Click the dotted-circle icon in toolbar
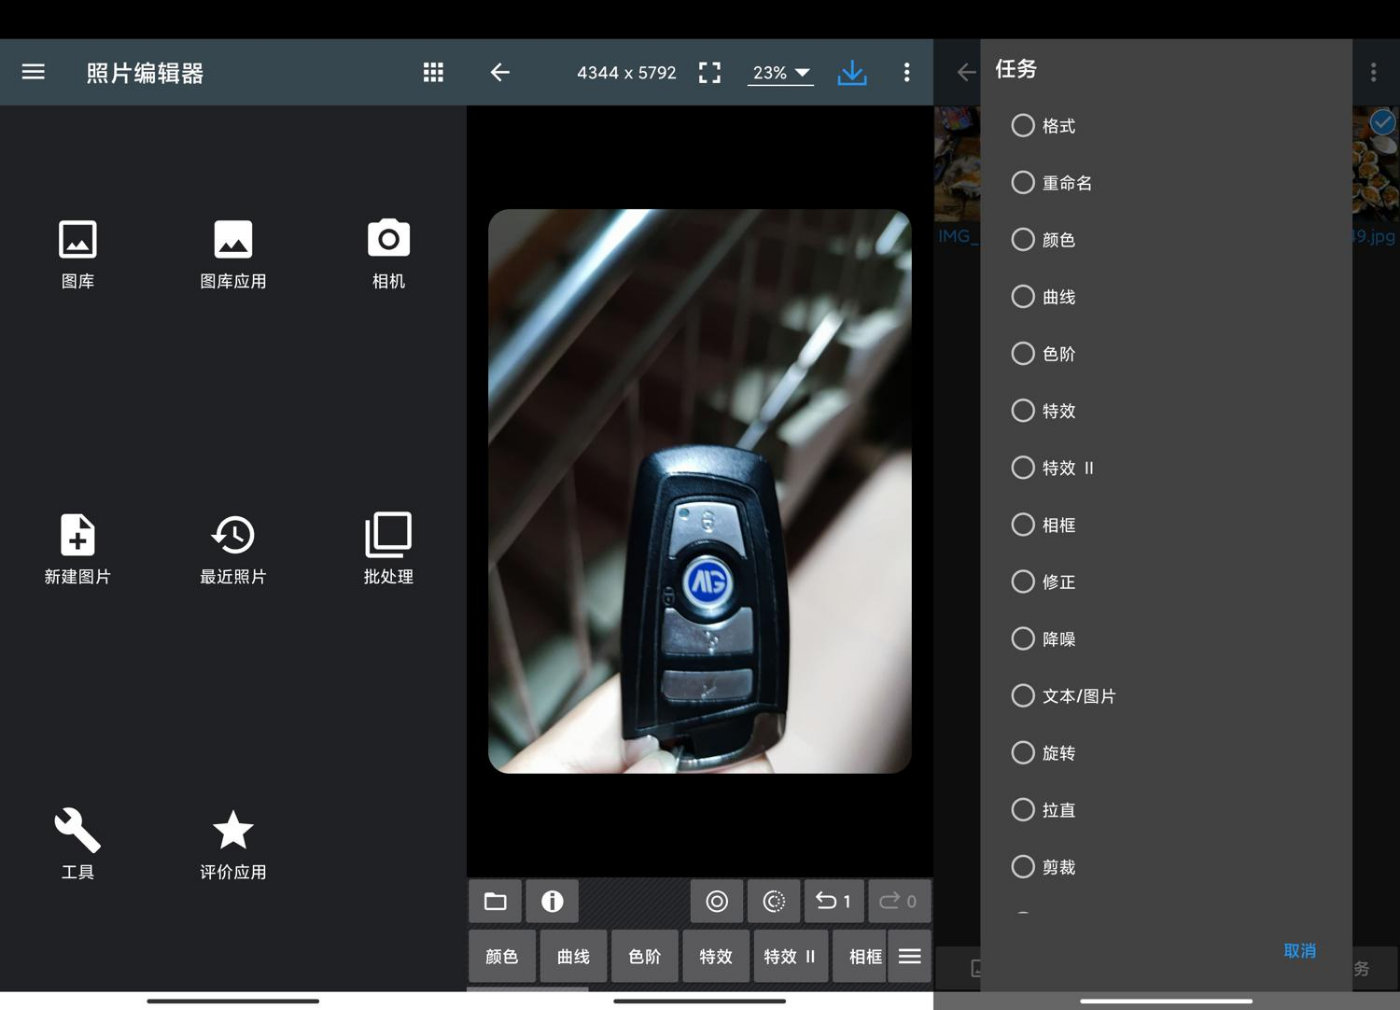This screenshot has height=1010, width=1400. (774, 901)
